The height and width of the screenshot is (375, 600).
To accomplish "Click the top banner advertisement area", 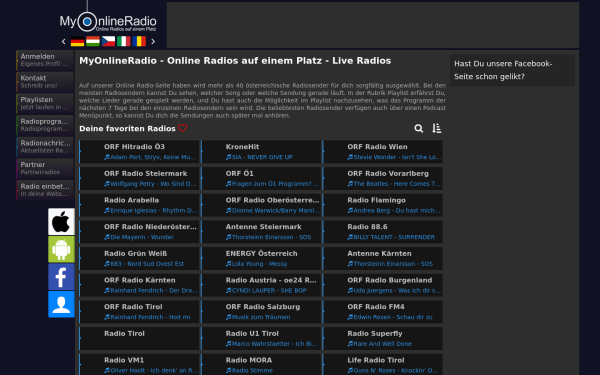I will point(373,25).
